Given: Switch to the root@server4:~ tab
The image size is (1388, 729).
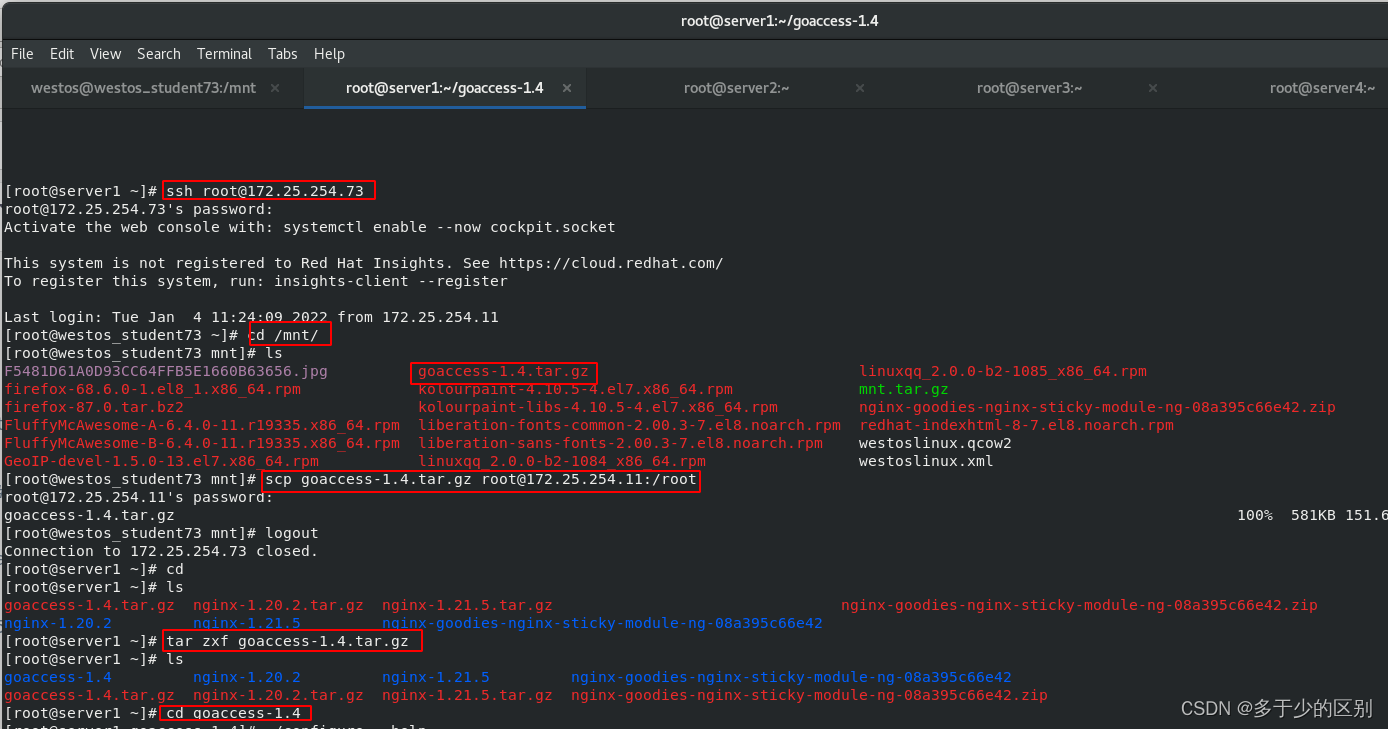Looking at the screenshot, I should (x=1323, y=88).
